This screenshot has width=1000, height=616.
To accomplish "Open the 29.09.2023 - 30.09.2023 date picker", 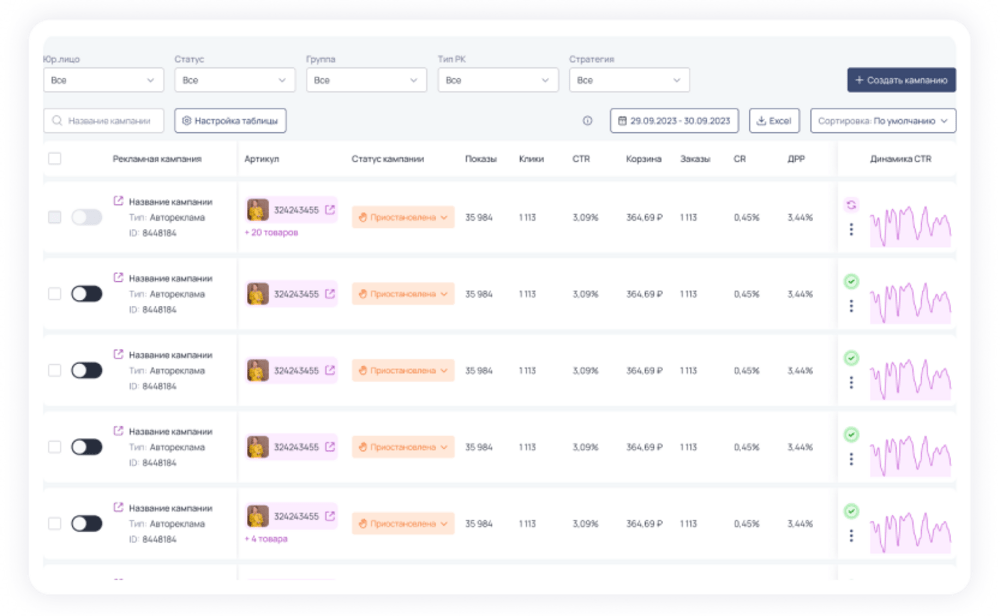I will pyautogui.click(x=674, y=121).
